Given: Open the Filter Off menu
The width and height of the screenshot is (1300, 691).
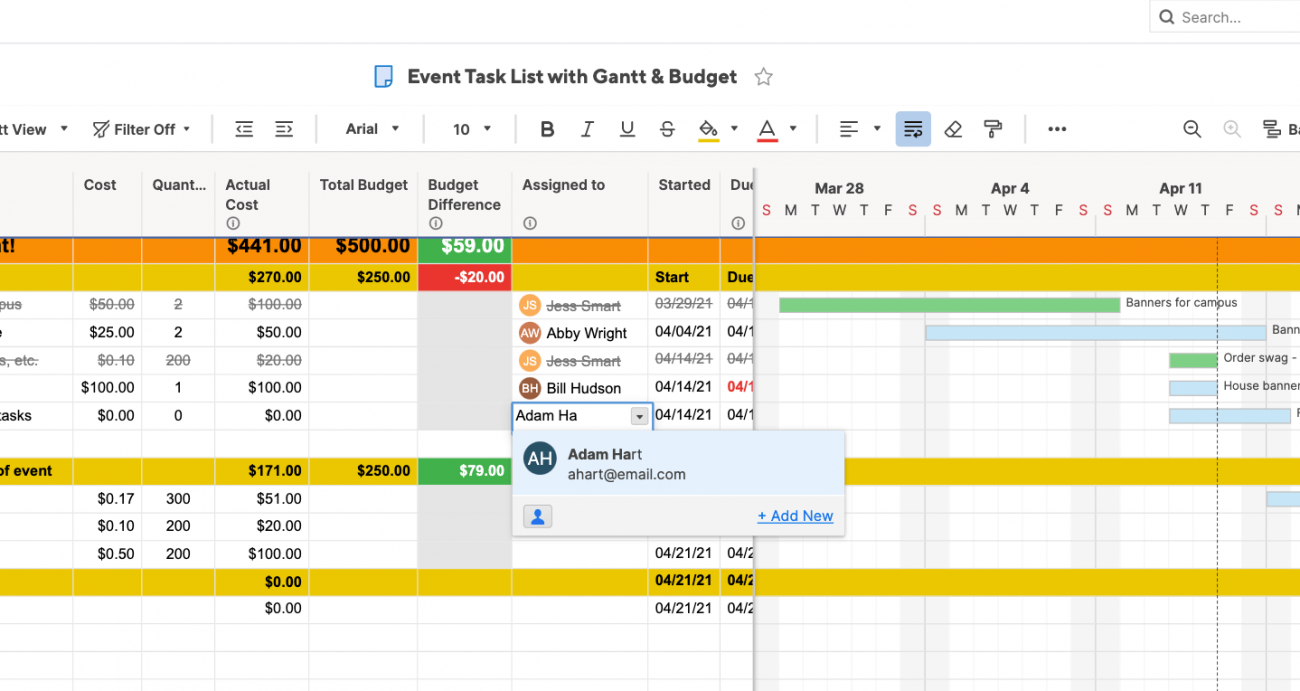Looking at the screenshot, I should tap(142, 129).
